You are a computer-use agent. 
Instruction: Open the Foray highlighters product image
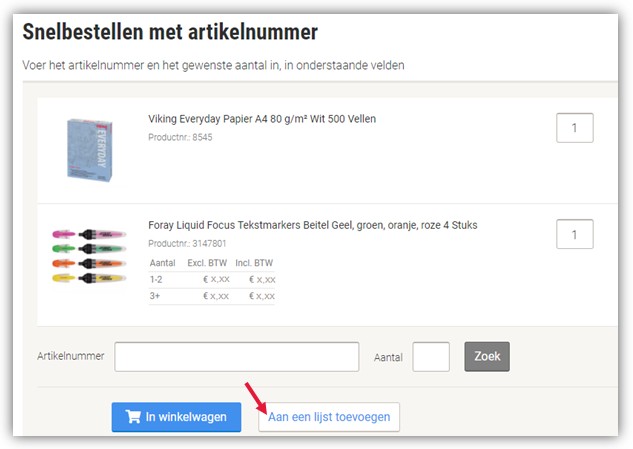point(89,256)
